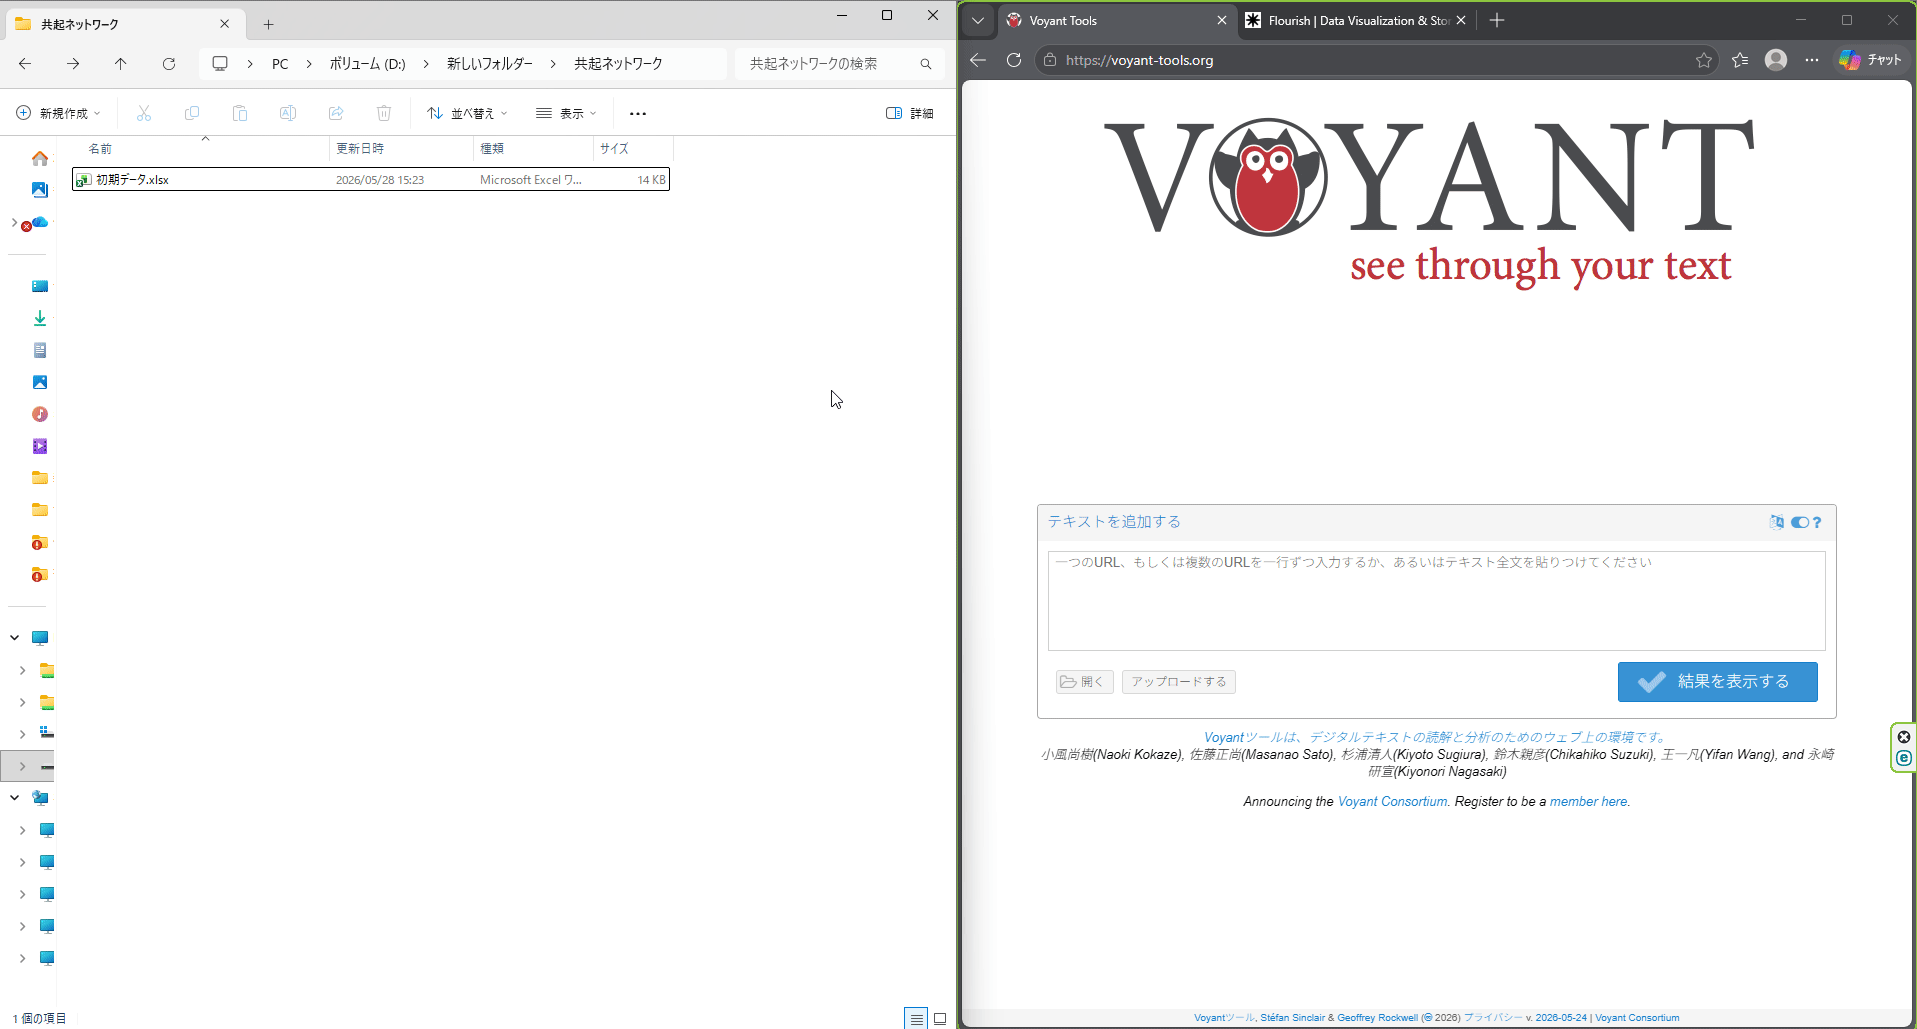Open the 並べ替え sort dropdown
The image size is (1917, 1029).
click(x=468, y=113)
